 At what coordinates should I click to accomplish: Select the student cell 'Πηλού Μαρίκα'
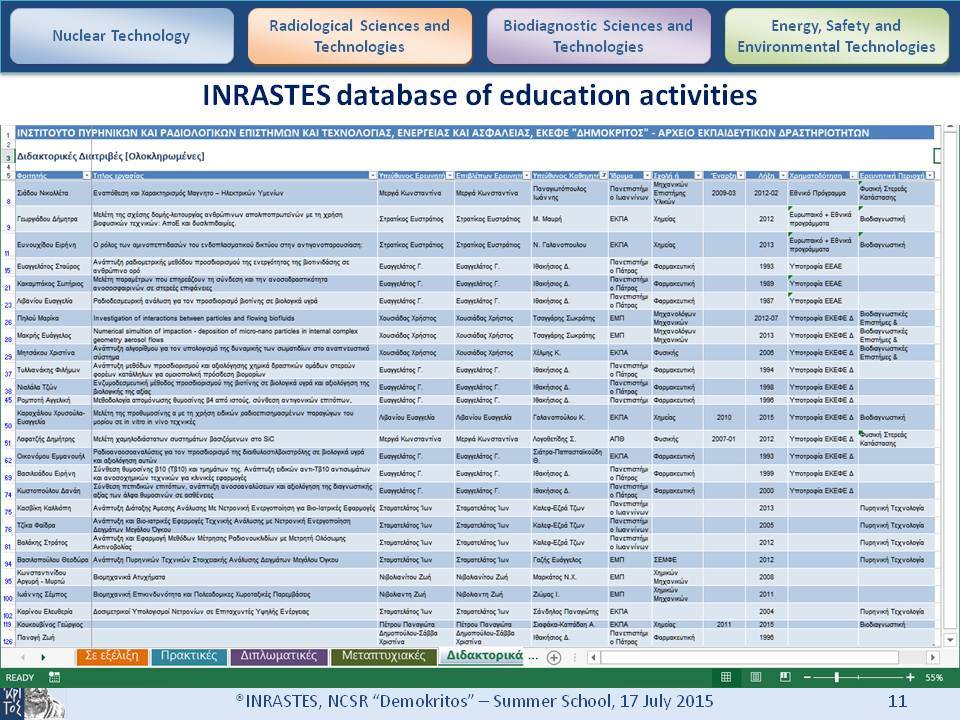(x=53, y=318)
